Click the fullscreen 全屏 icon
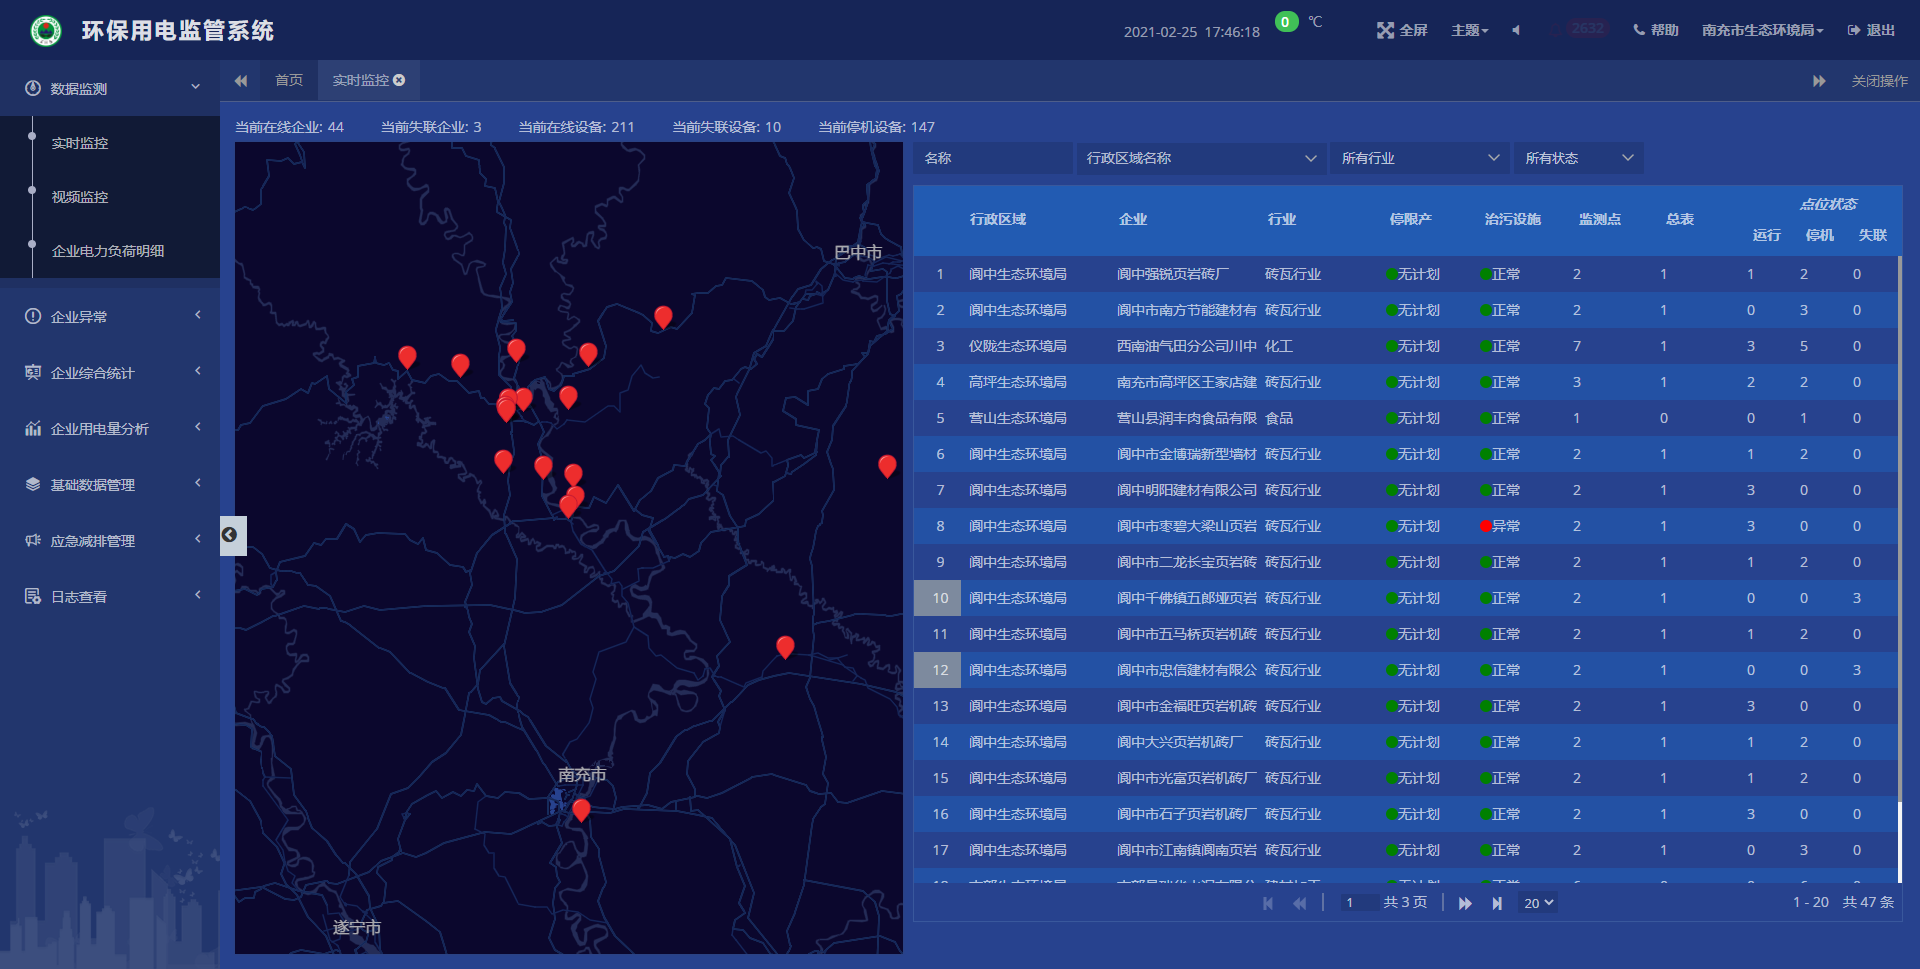The width and height of the screenshot is (1920, 969). [x=1385, y=30]
